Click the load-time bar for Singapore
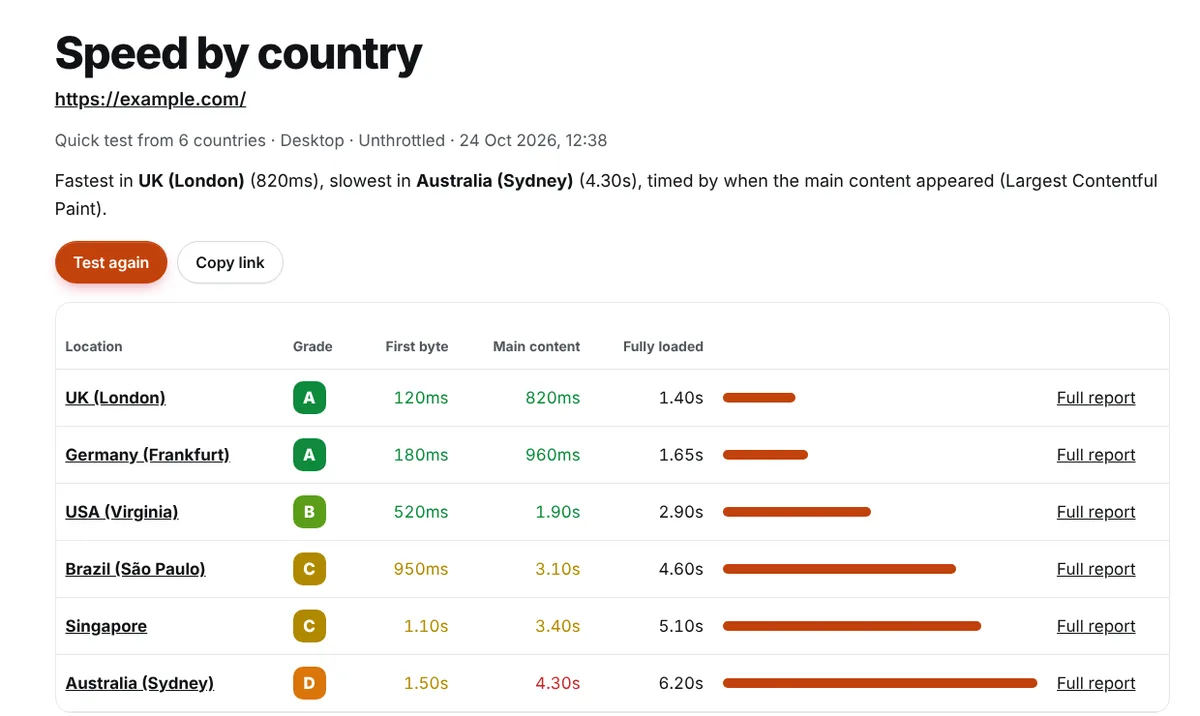The image size is (1200, 716). 852,626
